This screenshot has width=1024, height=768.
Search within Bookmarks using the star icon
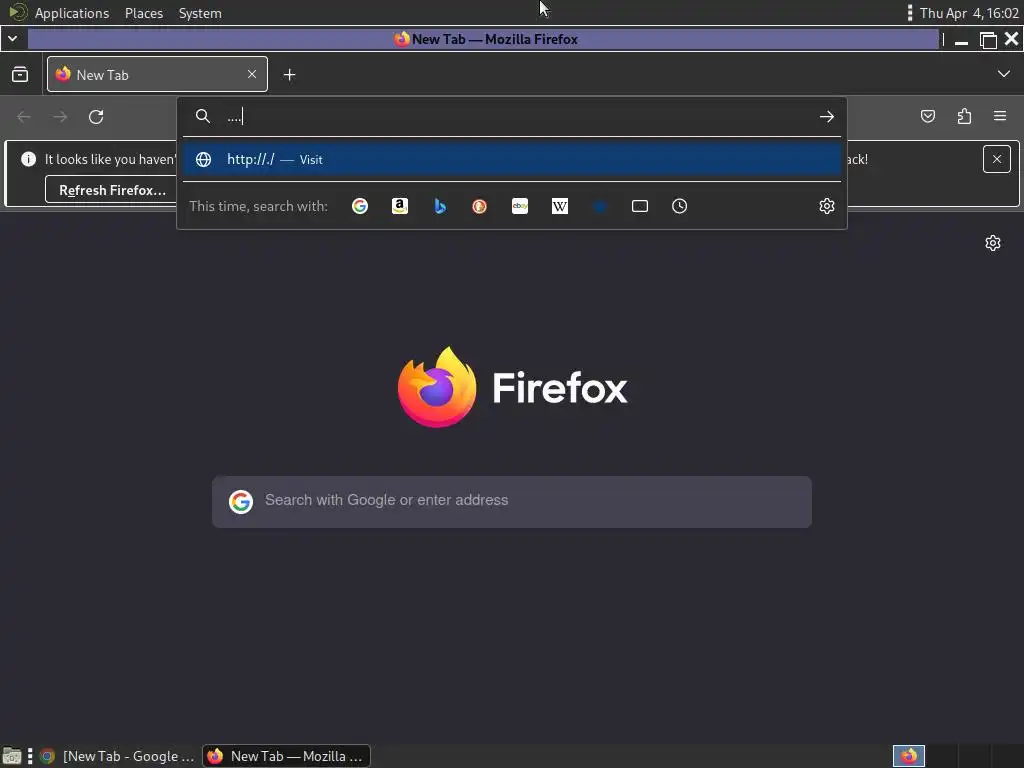pos(600,206)
